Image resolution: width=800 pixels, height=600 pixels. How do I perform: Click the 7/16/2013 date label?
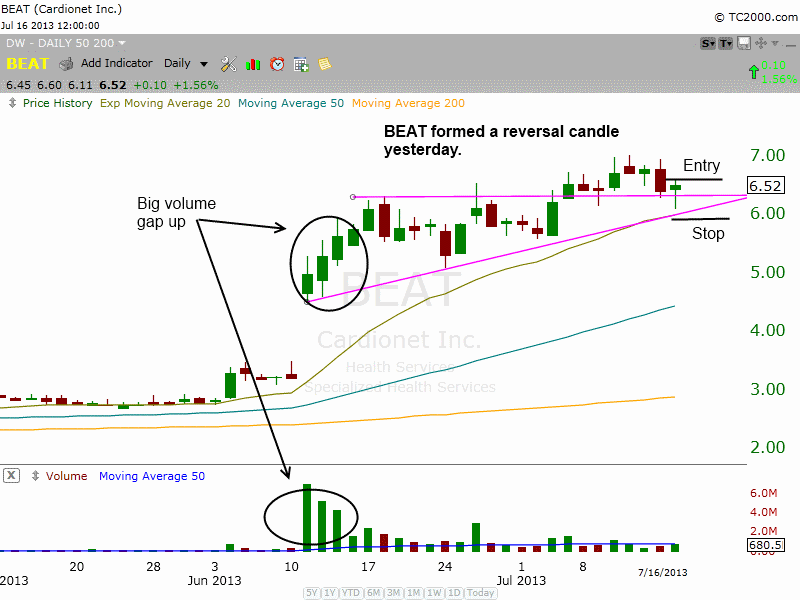coord(663,572)
